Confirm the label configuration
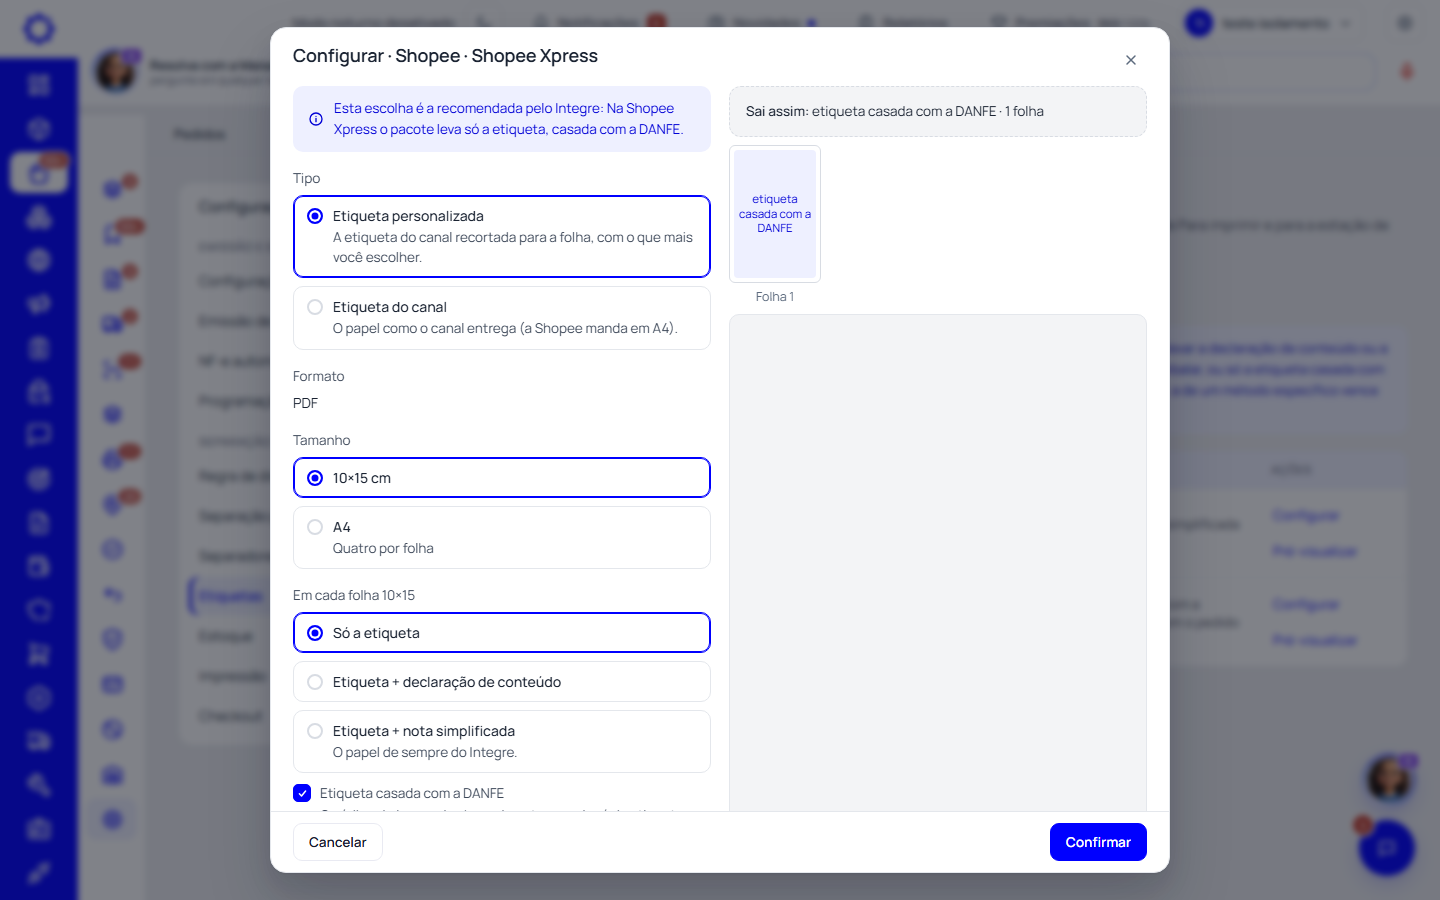Viewport: 1440px width, 900px height. click(1098, 842)
